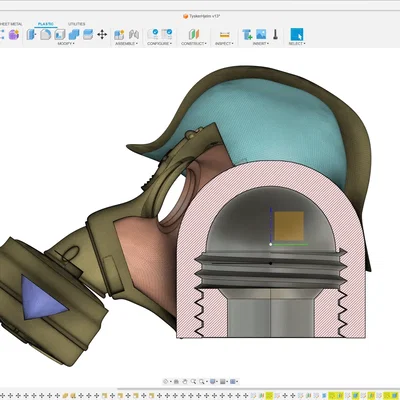This screenshot has height=400, width=400.
Task: Expand the Zoom Window dropdown arrow
Action: point(206,382)
